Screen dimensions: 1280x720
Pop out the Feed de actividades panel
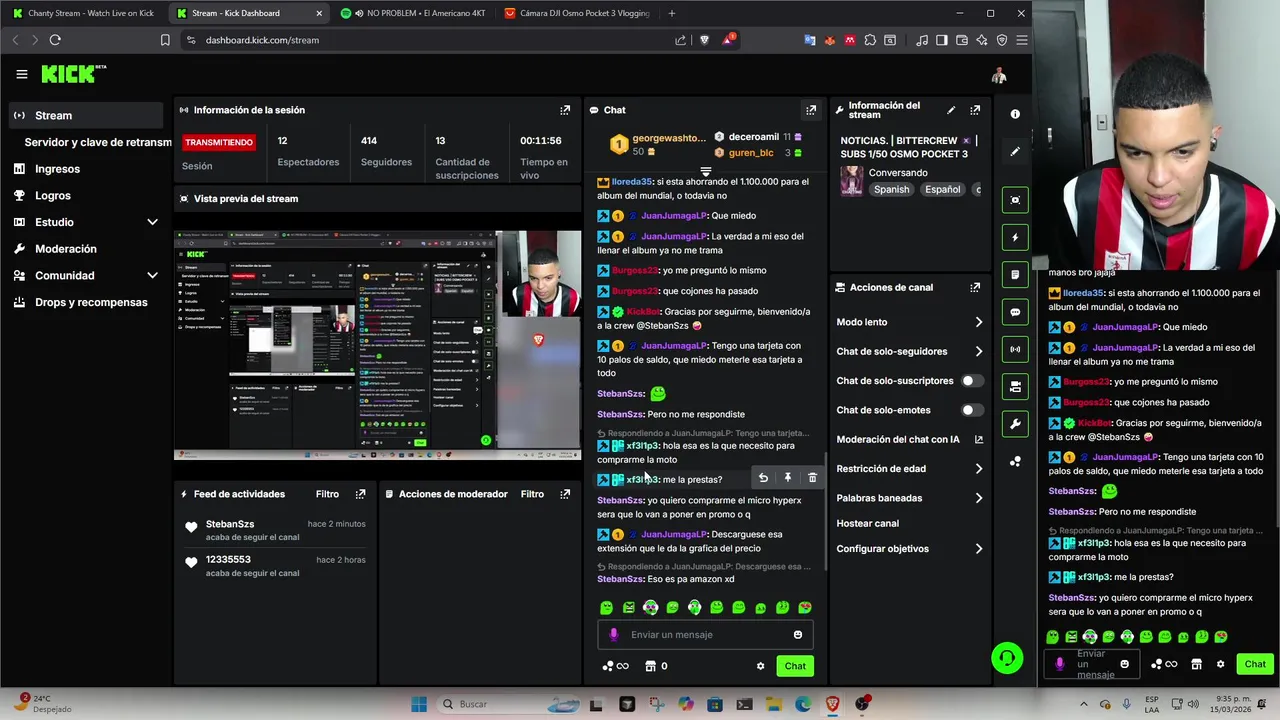click(361, 494)
